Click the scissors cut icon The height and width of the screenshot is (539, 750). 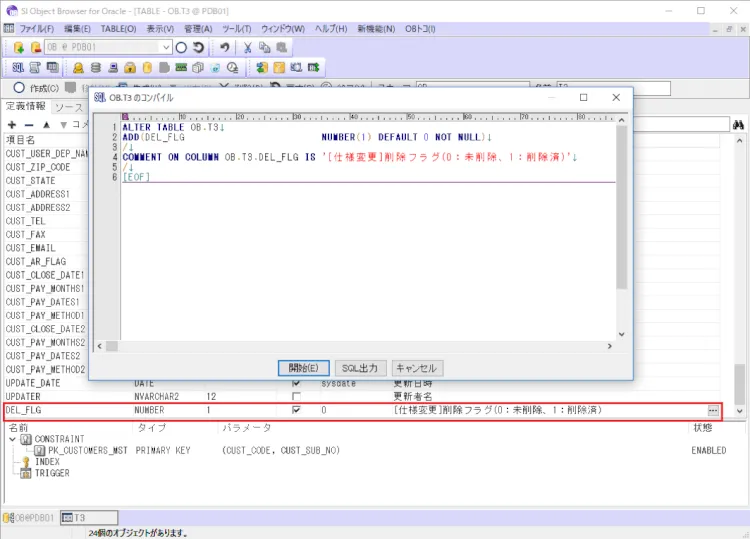point(247,47)
